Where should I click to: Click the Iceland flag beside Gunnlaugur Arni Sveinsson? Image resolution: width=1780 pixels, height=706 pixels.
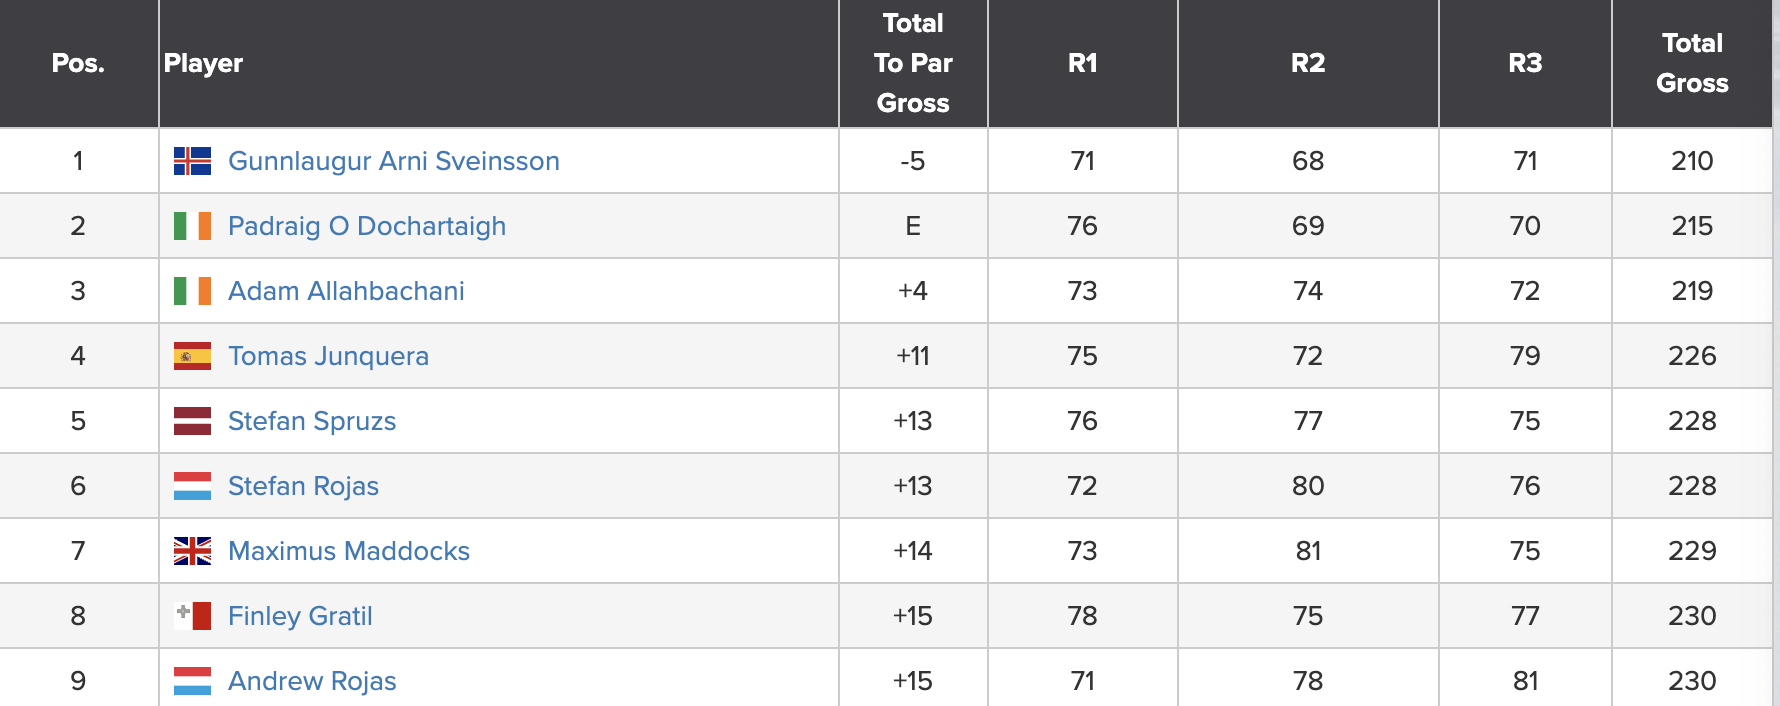click(192, 161)
